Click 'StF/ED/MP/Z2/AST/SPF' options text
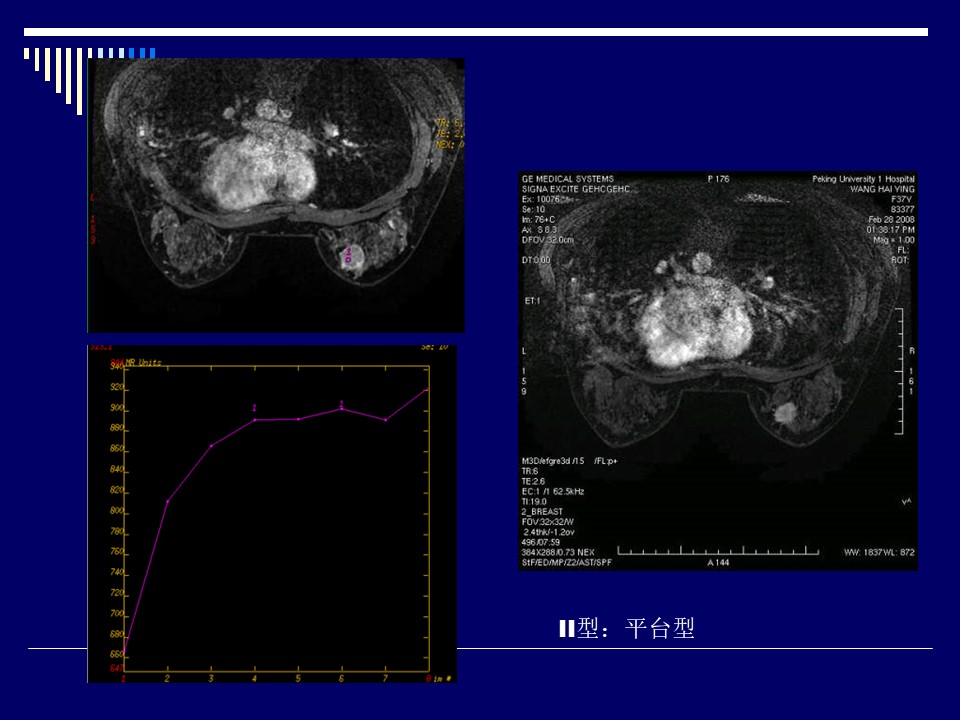Screen dimensions: 960x720 pos(566,562)
